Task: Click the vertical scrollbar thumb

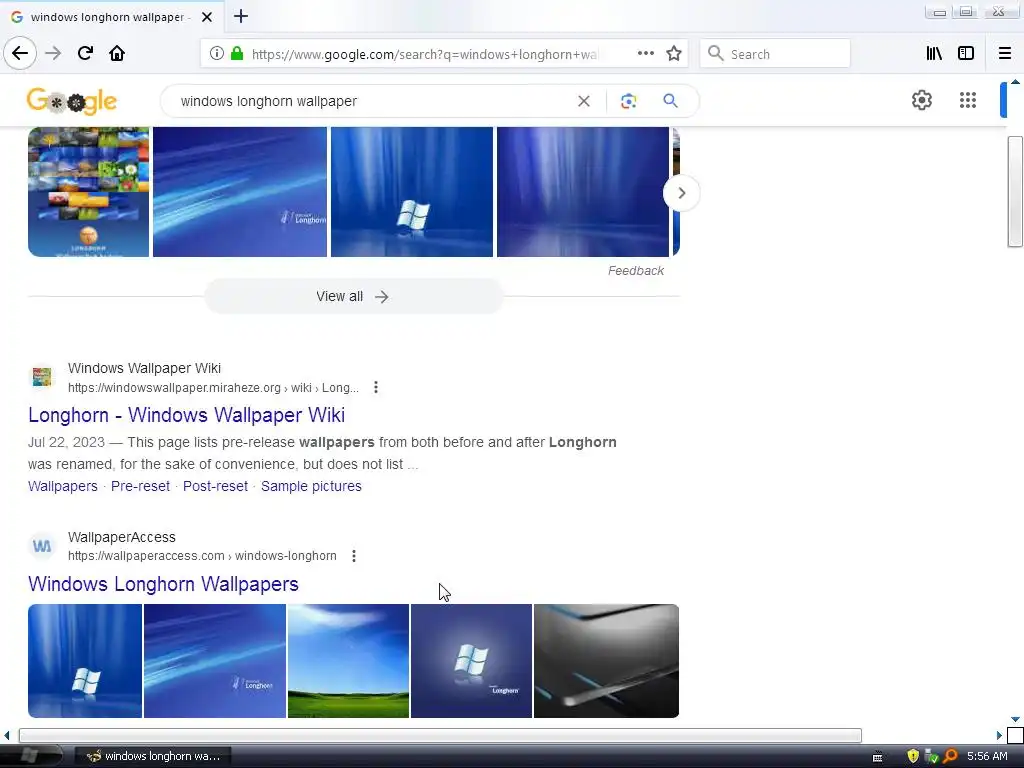Action: [x=1015, y=191]
